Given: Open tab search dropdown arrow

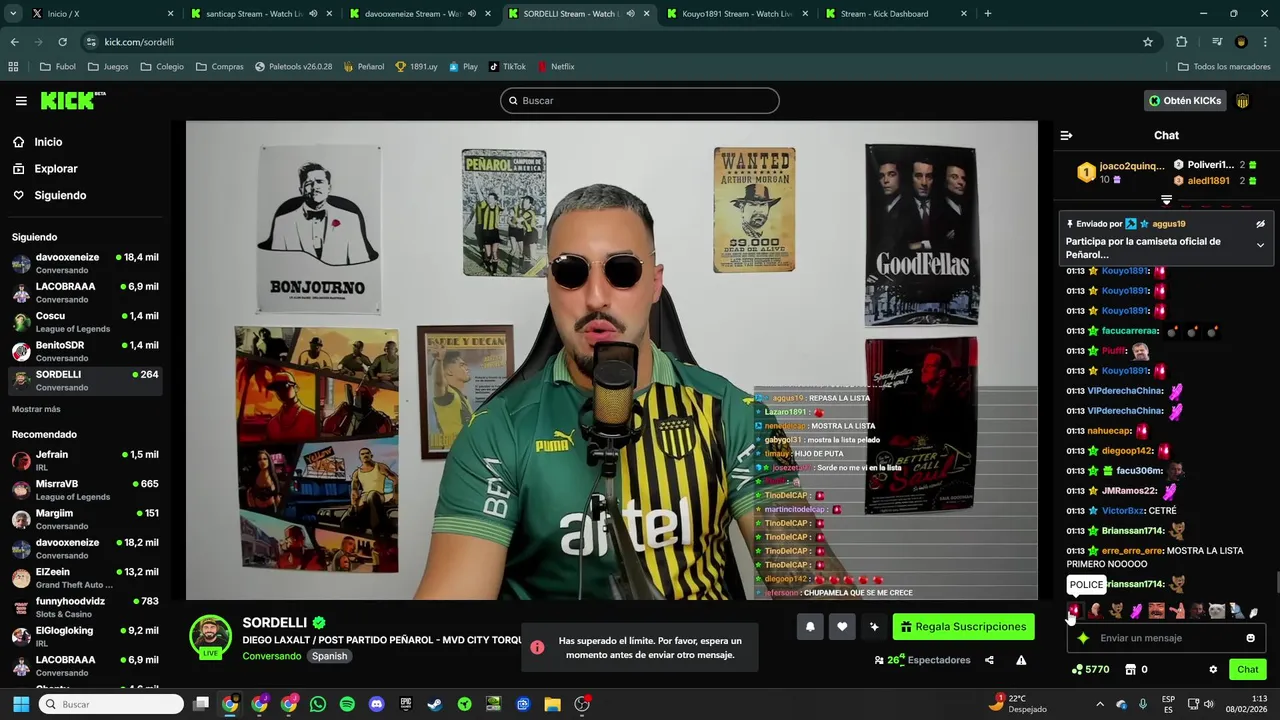Looking at the screenshot, I should tap(13, 14).
